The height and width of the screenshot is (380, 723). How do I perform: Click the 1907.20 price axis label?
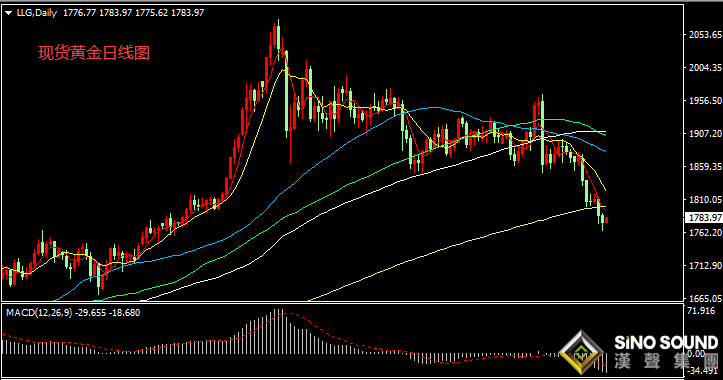click(705, 133)
